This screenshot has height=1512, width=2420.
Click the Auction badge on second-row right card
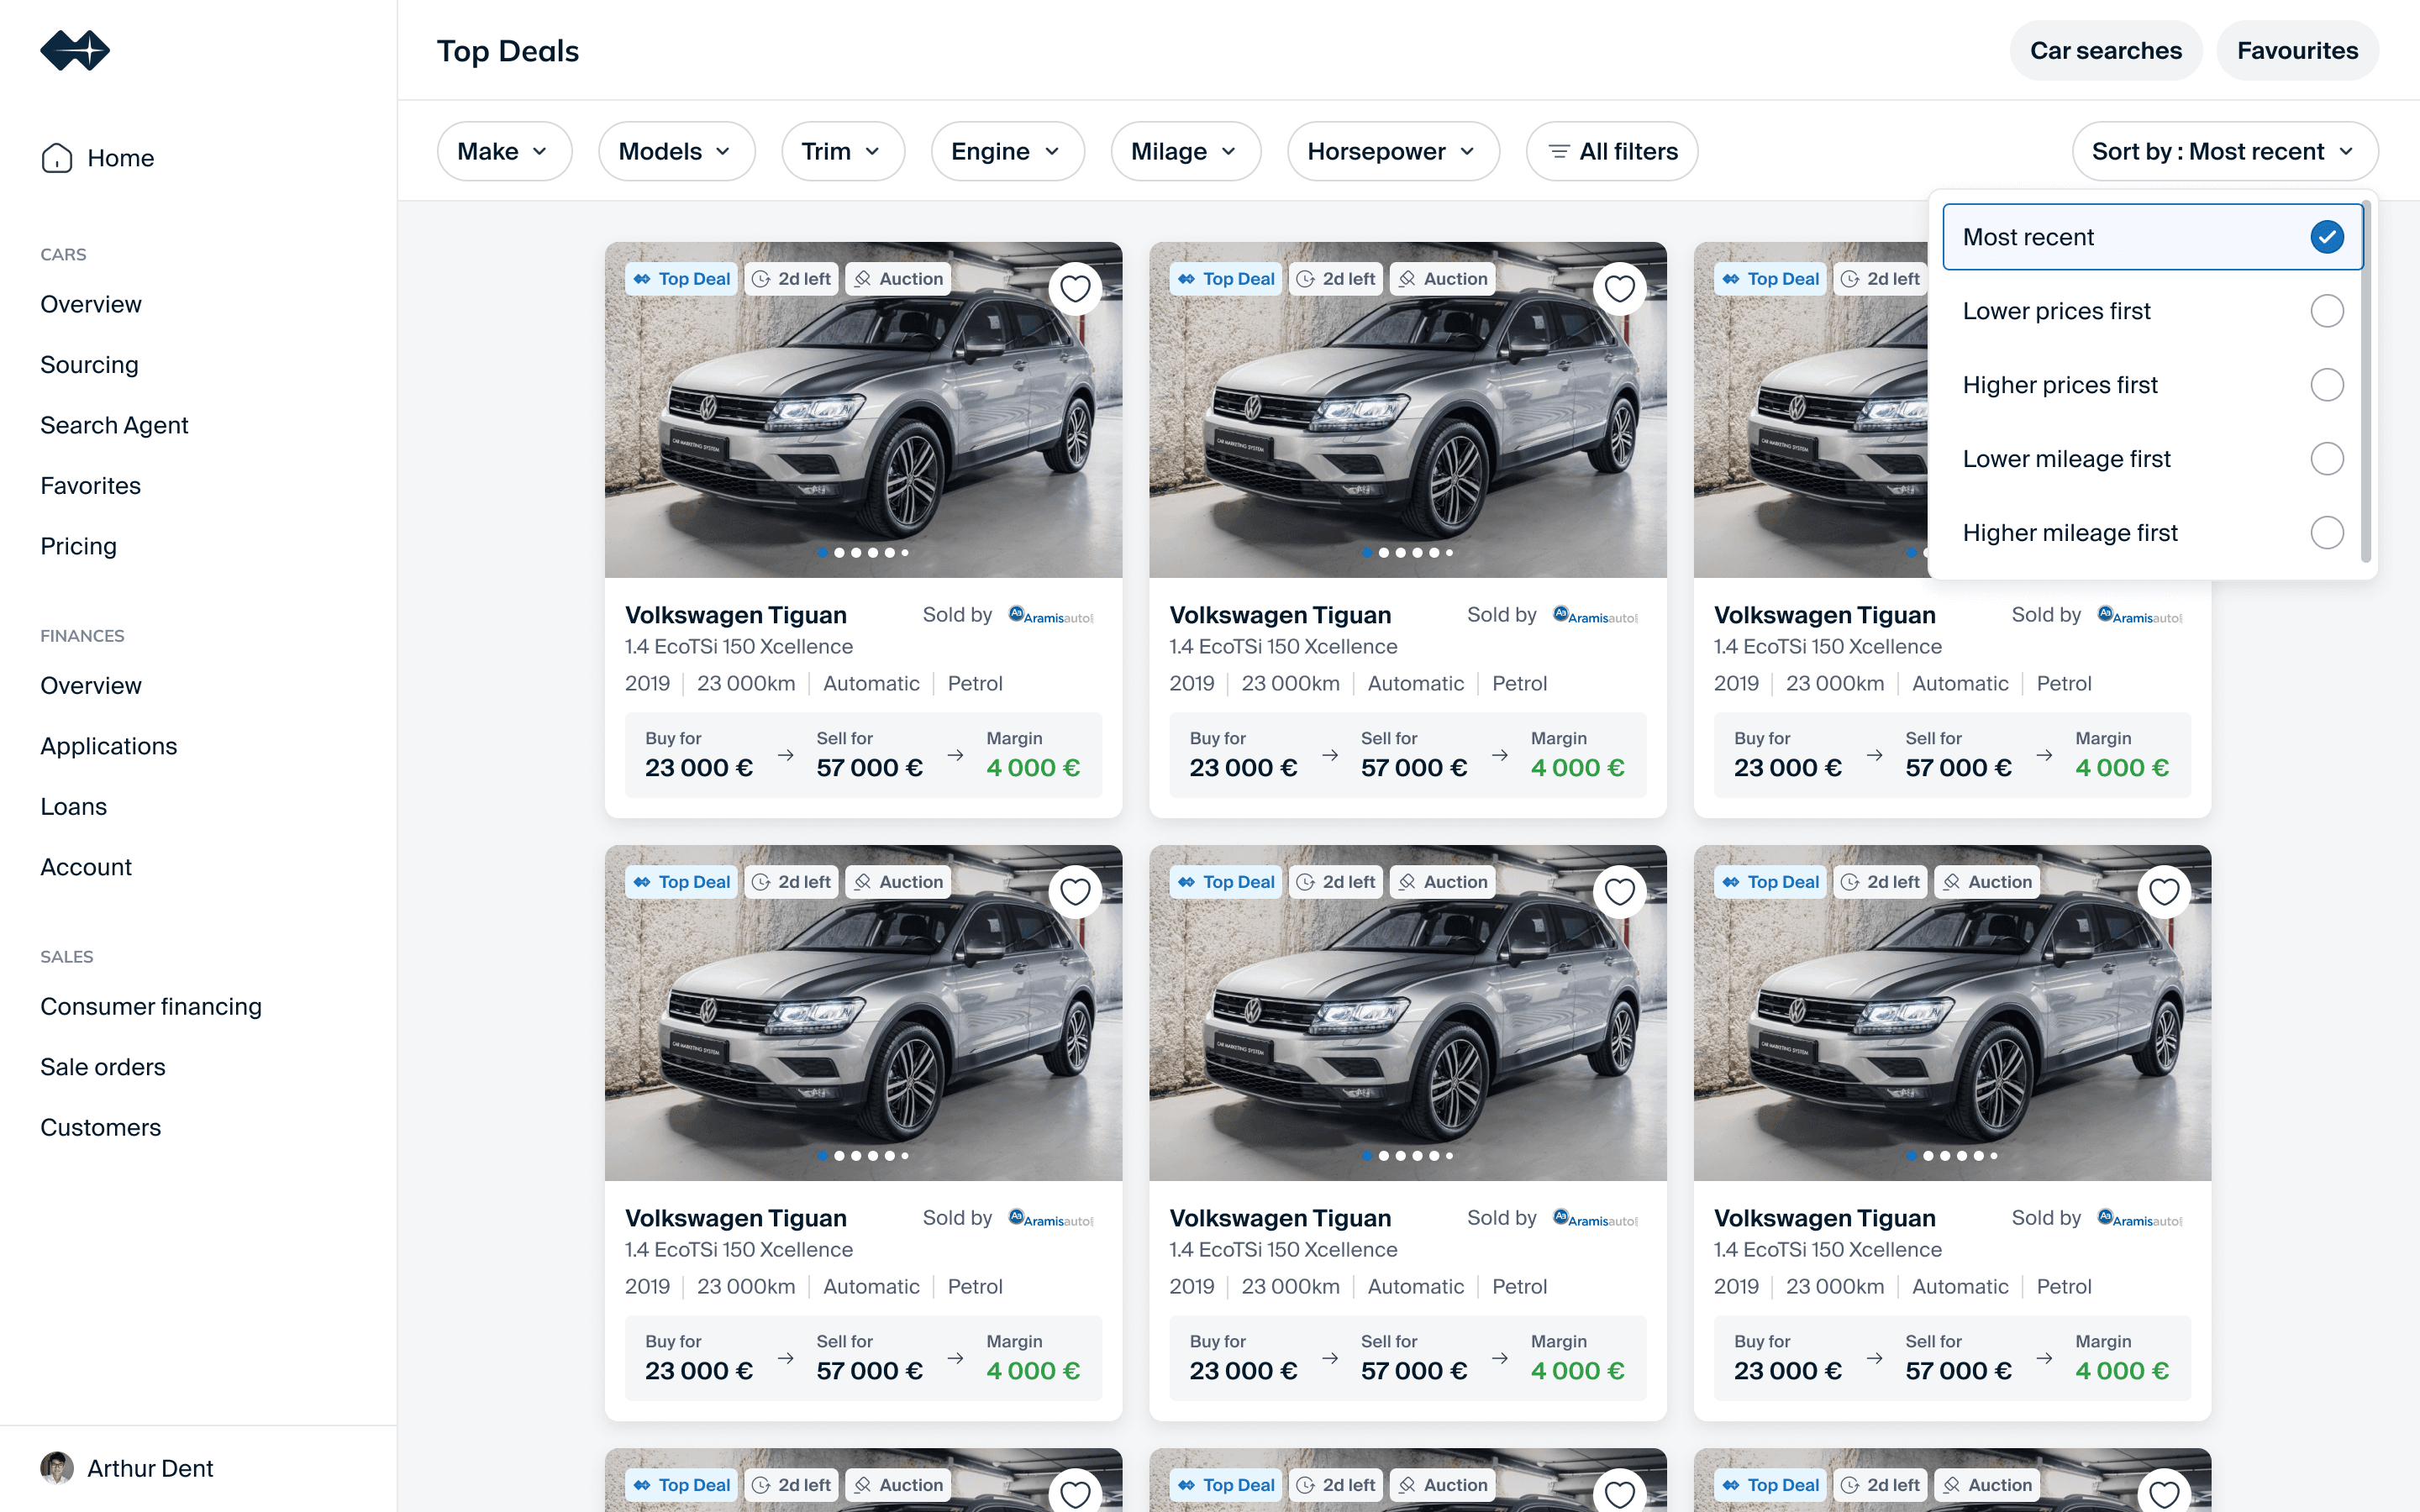[x=1988, y=882]
